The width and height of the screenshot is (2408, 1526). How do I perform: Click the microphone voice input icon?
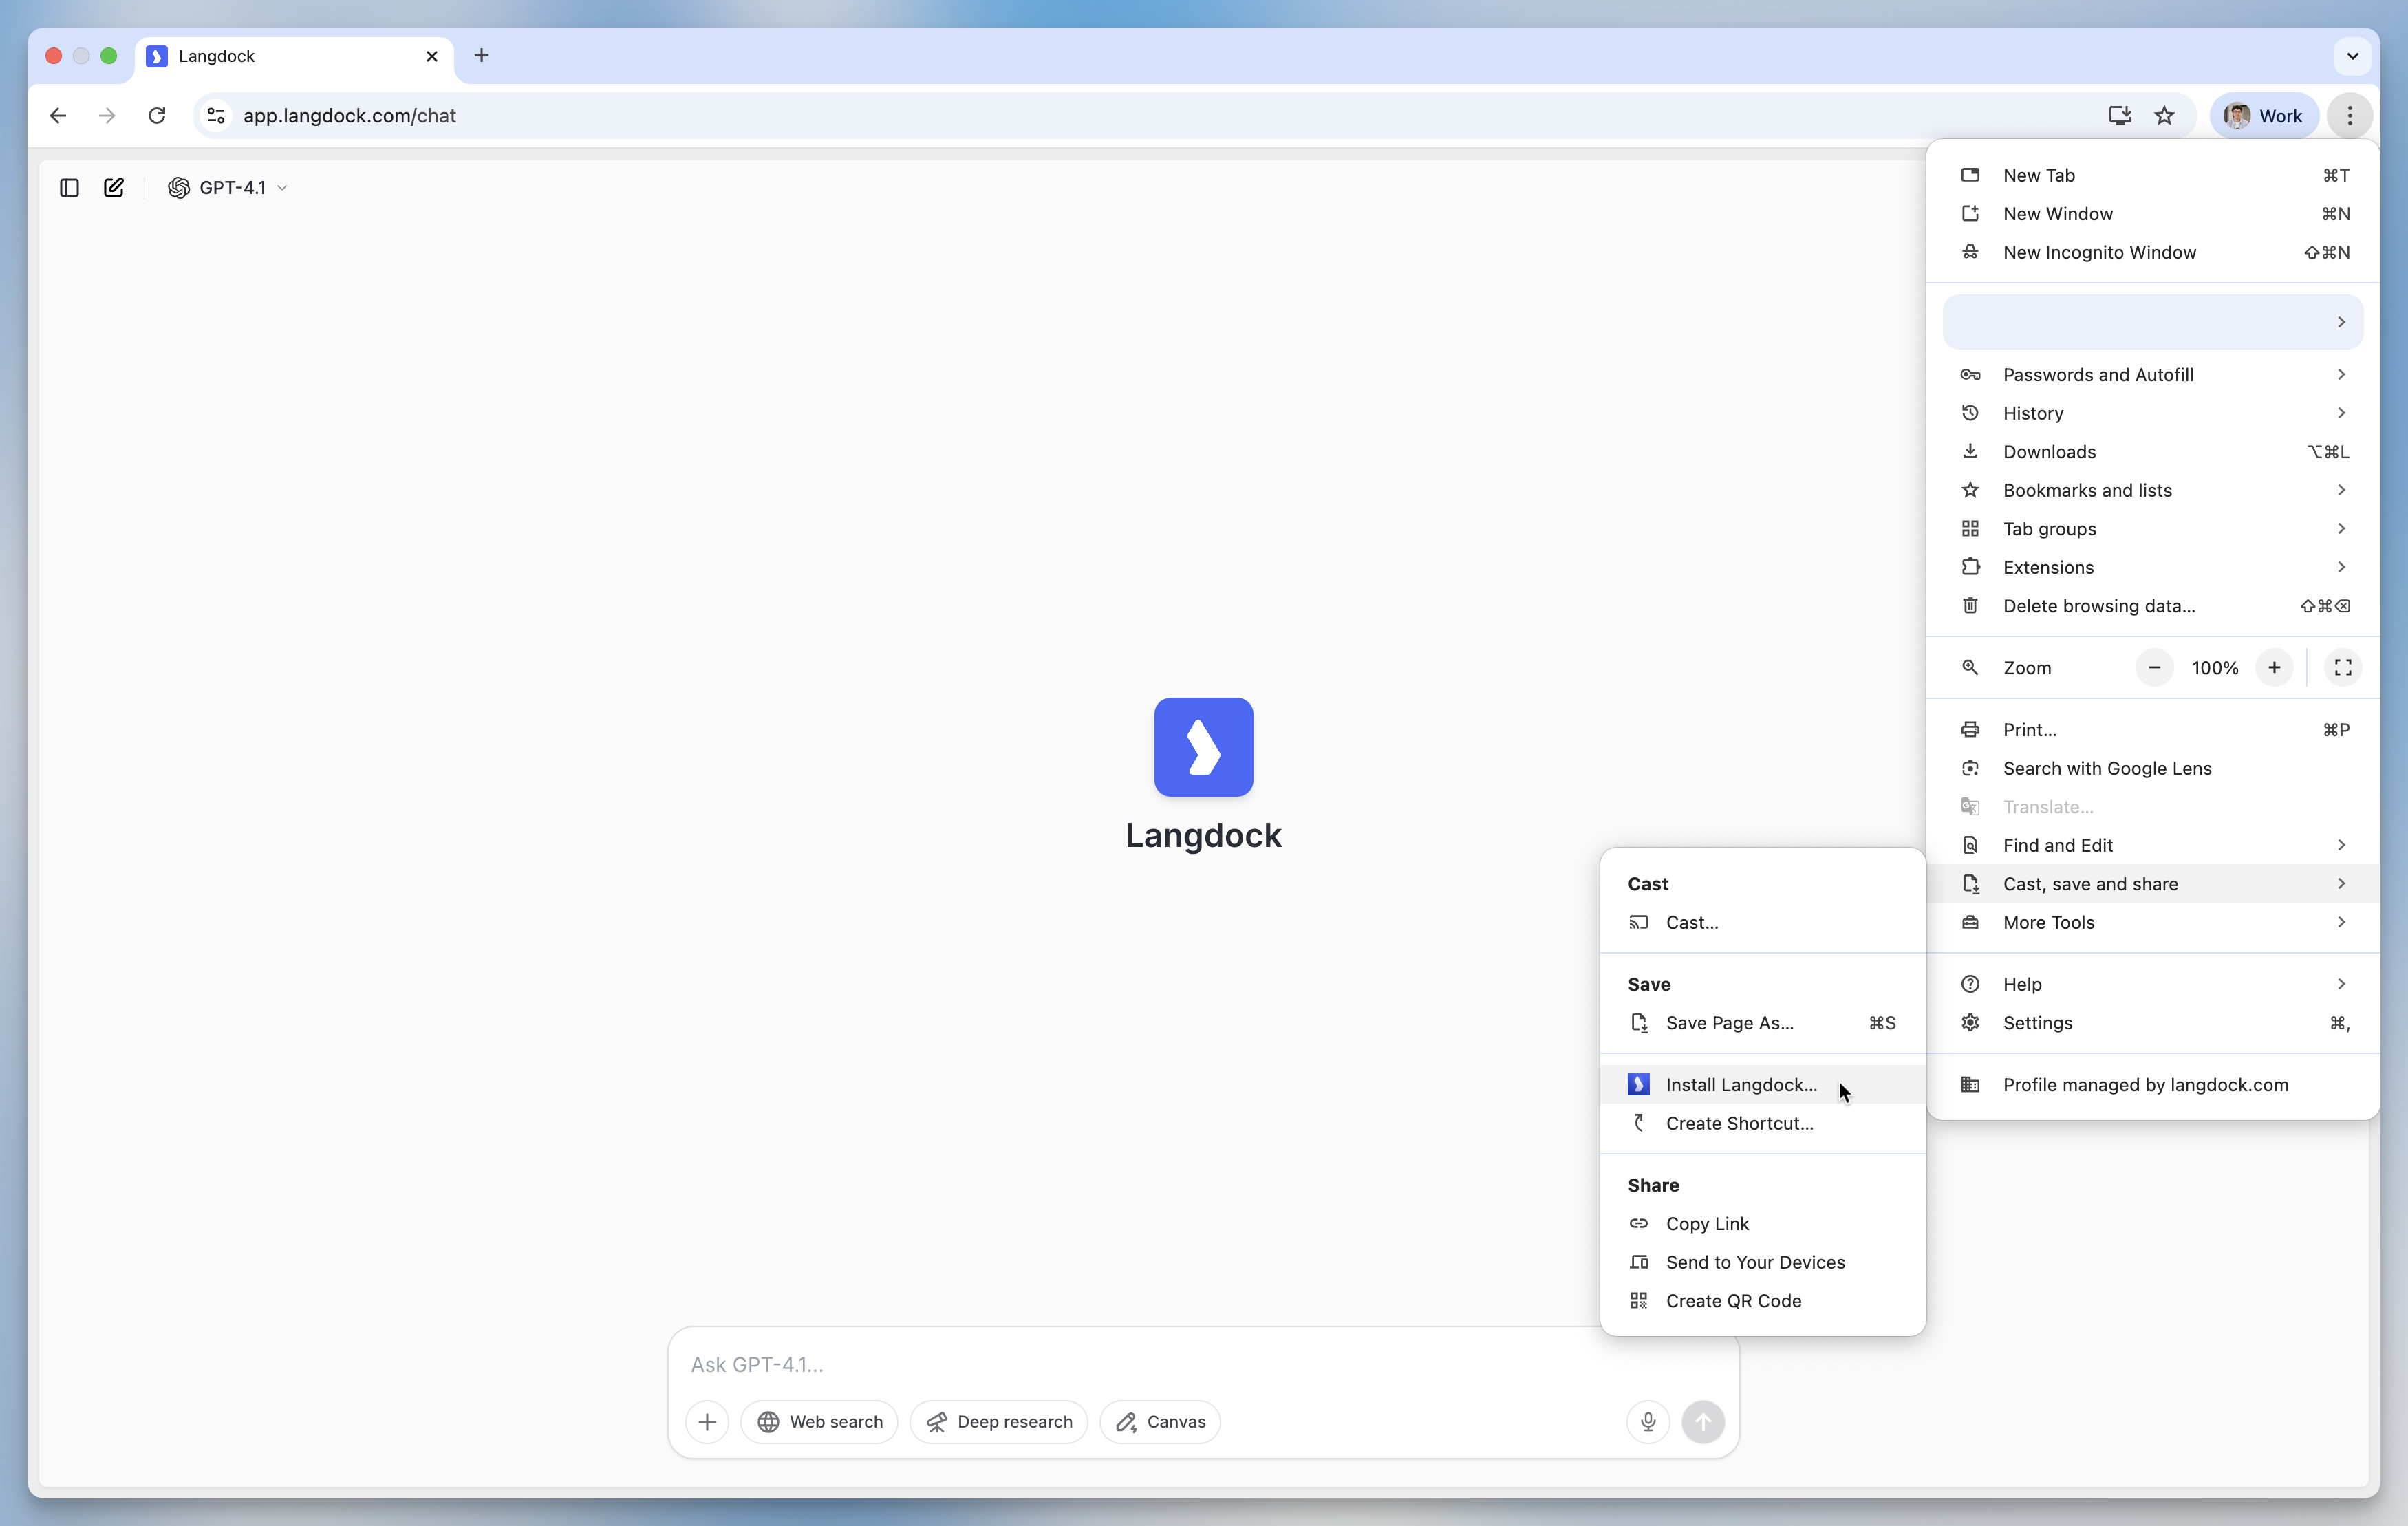[x=1648, y=1421]
